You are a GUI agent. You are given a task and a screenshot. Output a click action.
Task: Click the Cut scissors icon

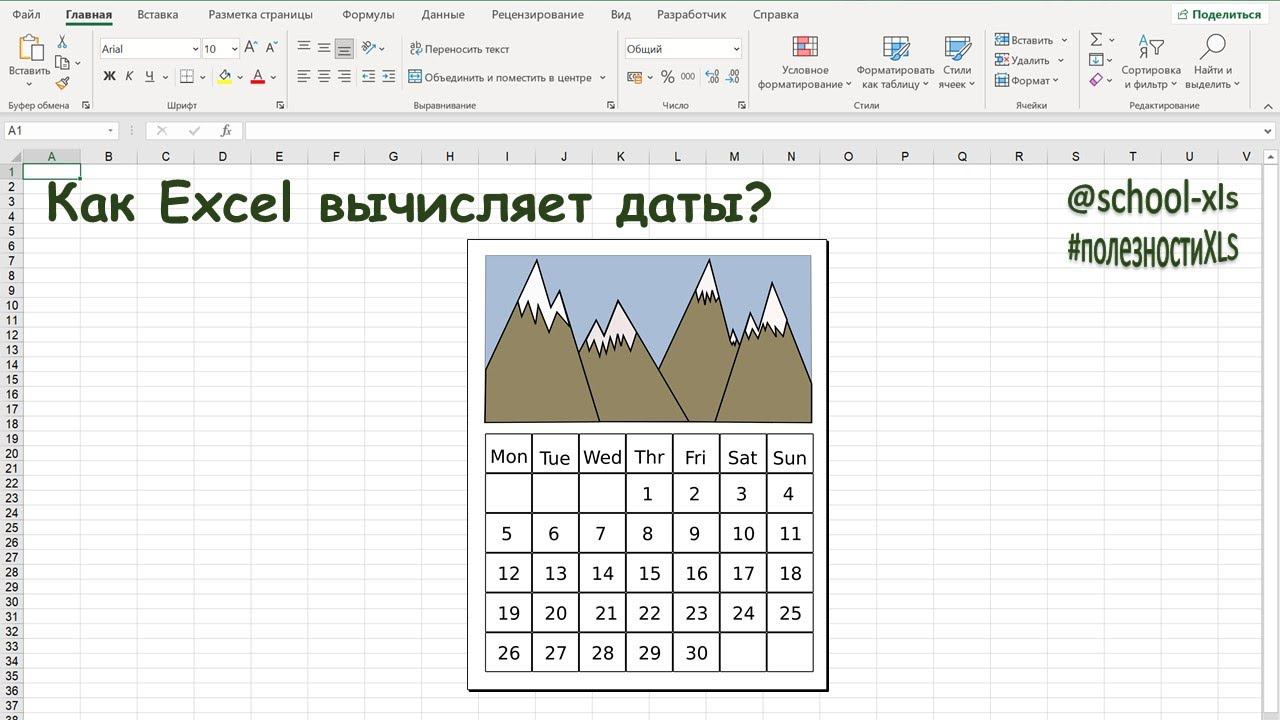click(x=62, y=42)
